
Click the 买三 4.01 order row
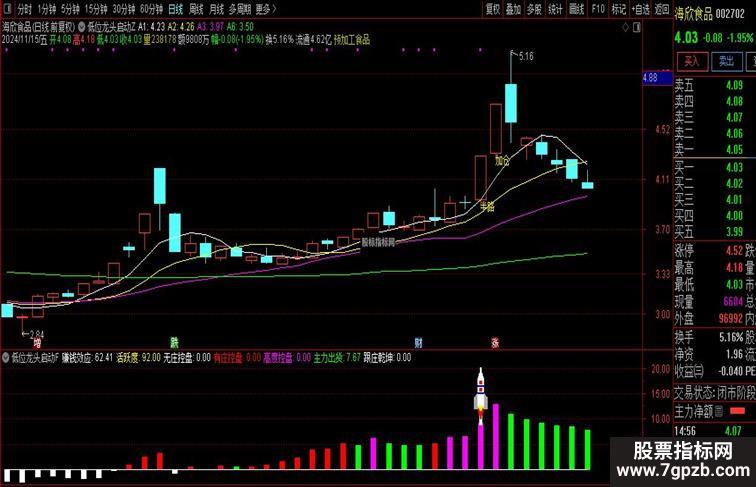pyautogui.click(x=709, y=199)
